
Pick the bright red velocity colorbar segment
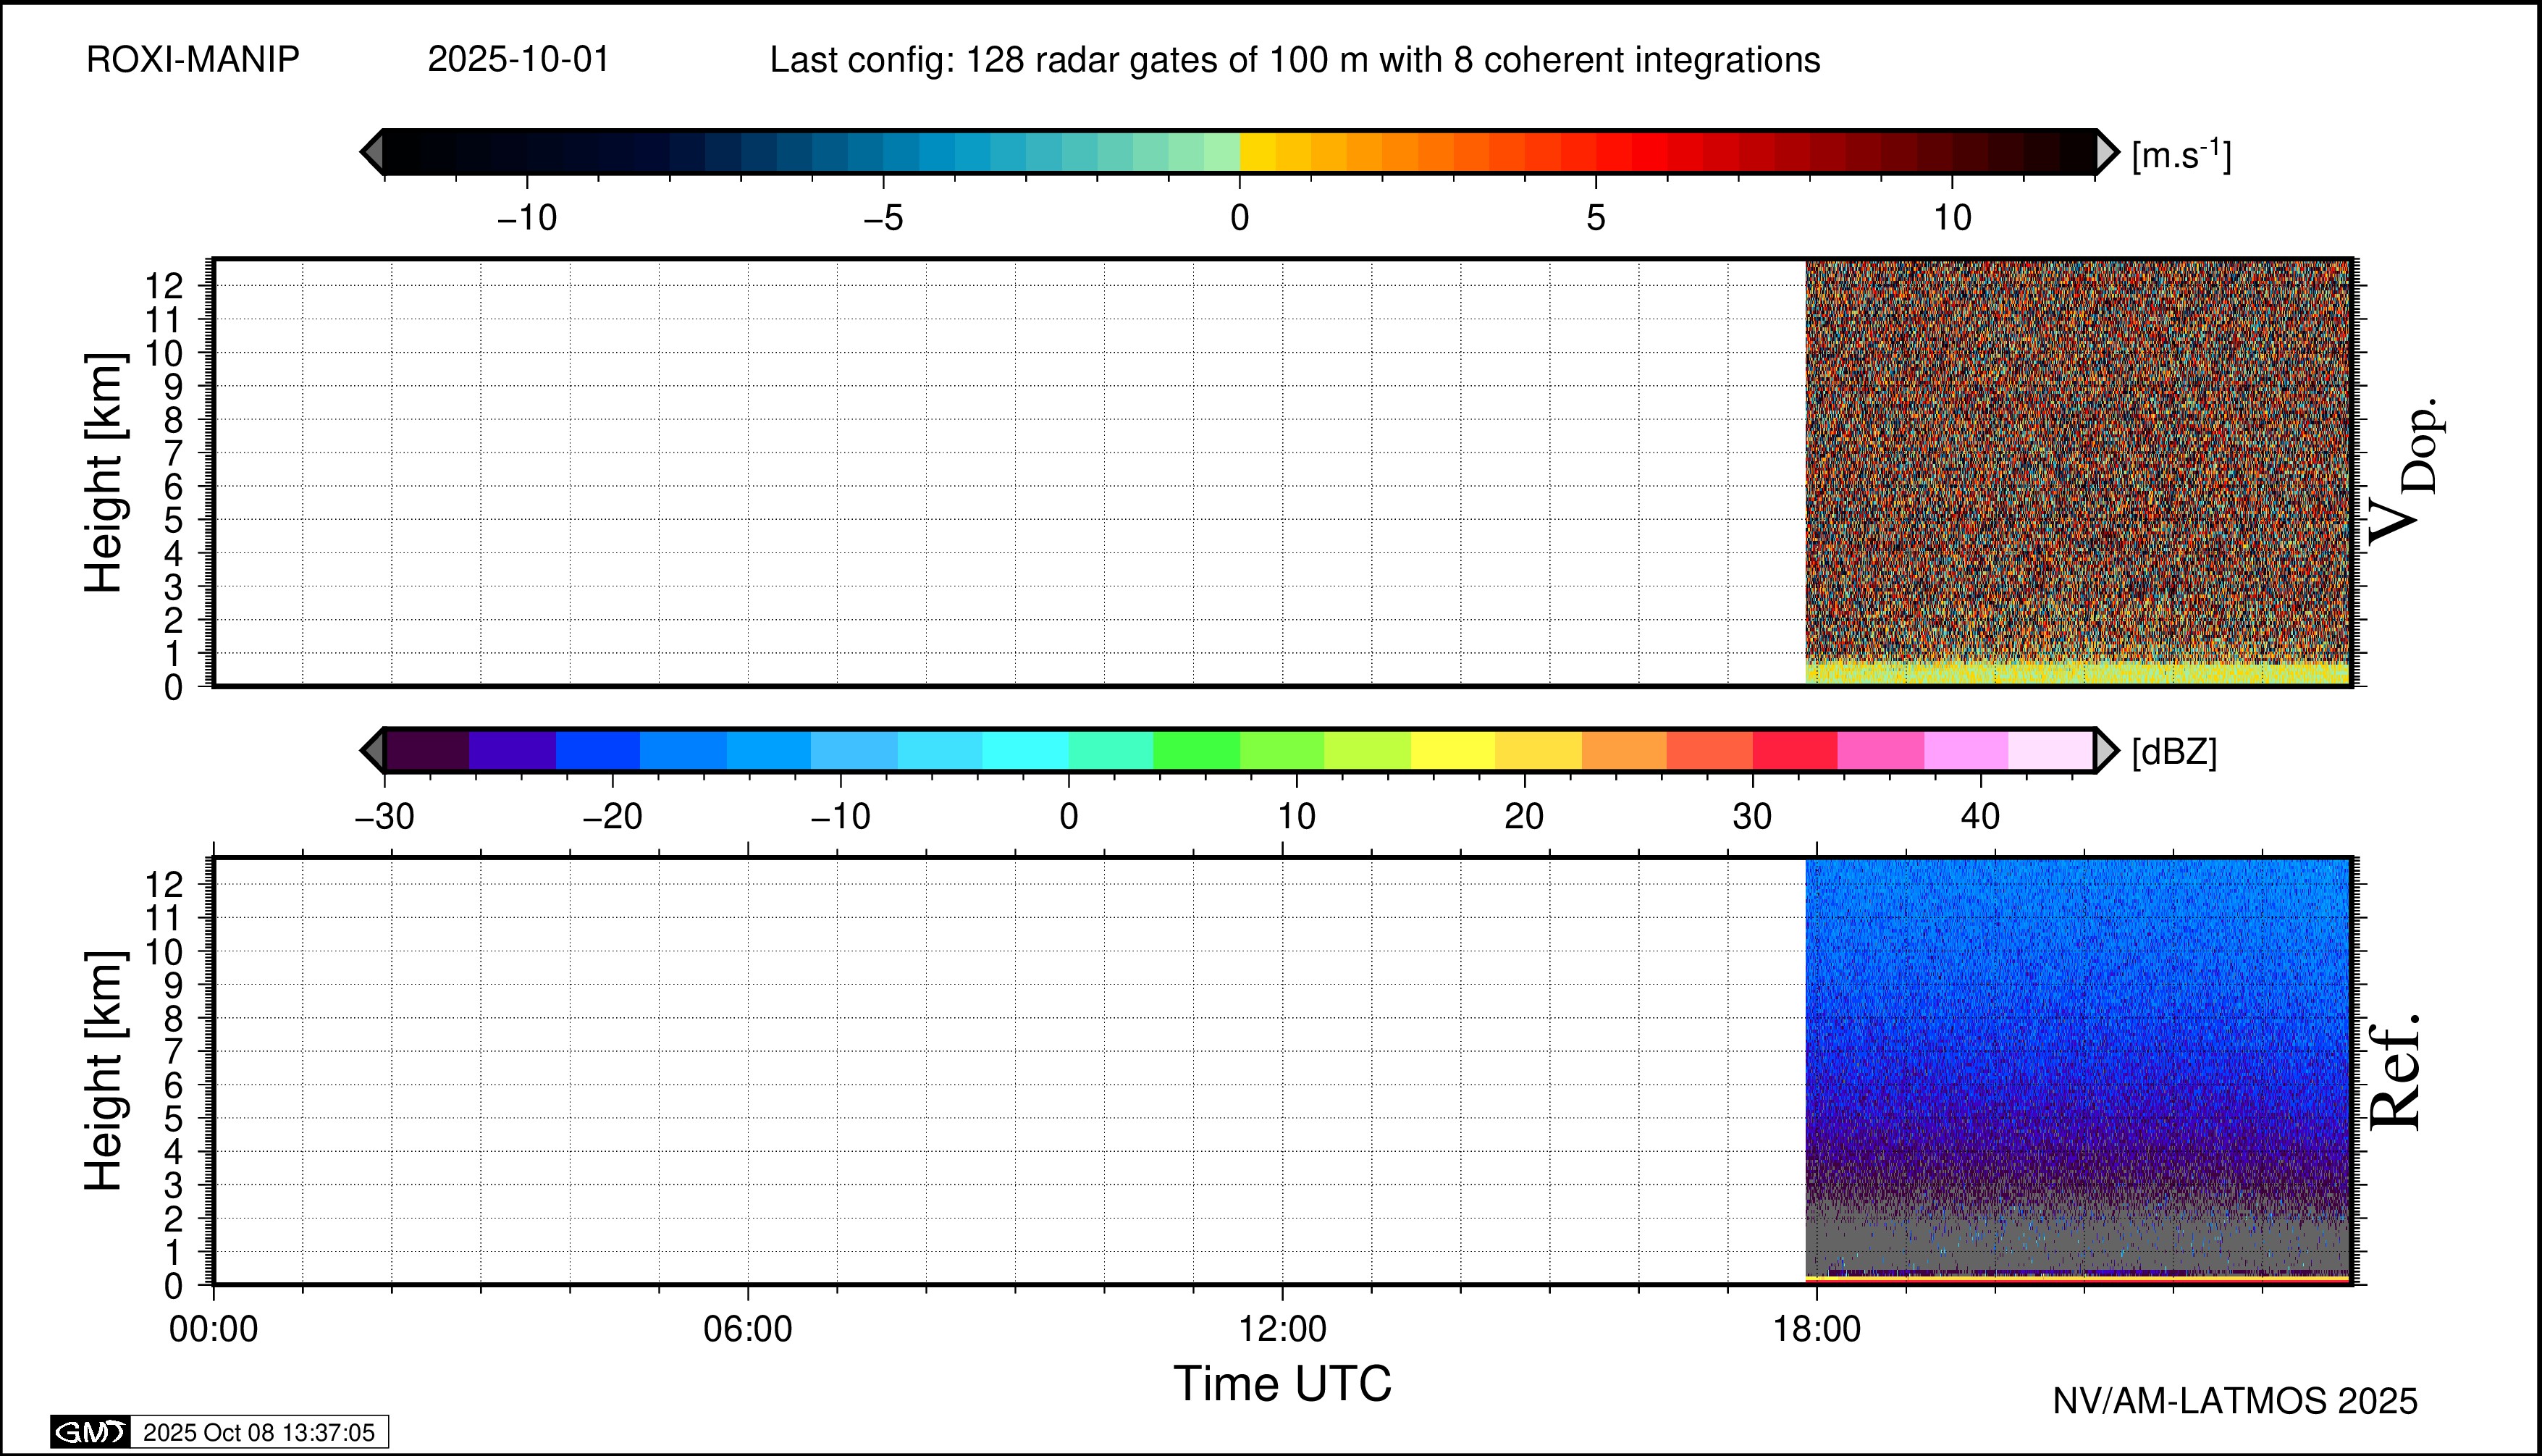(x=1650, y=152)
